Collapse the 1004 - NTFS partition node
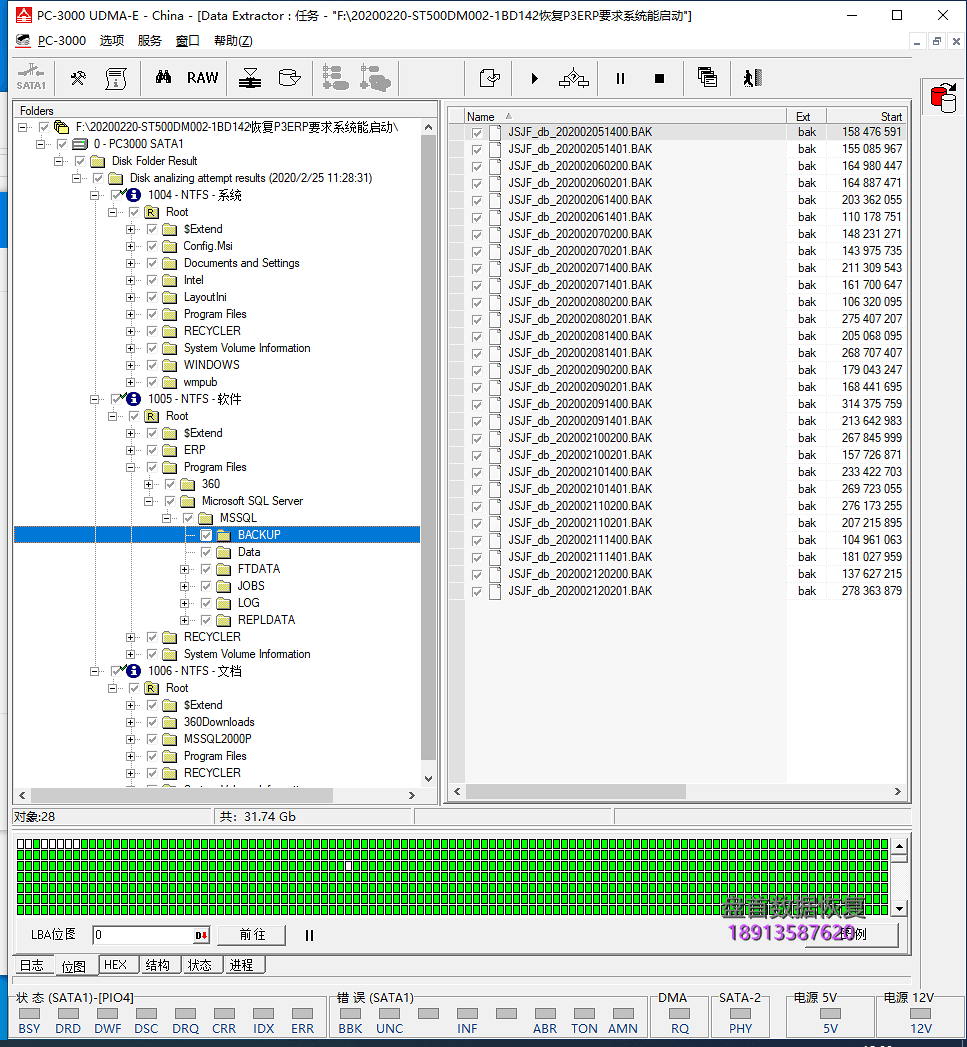This screenshot has height=1047, width=967. [x=94, y=195]
